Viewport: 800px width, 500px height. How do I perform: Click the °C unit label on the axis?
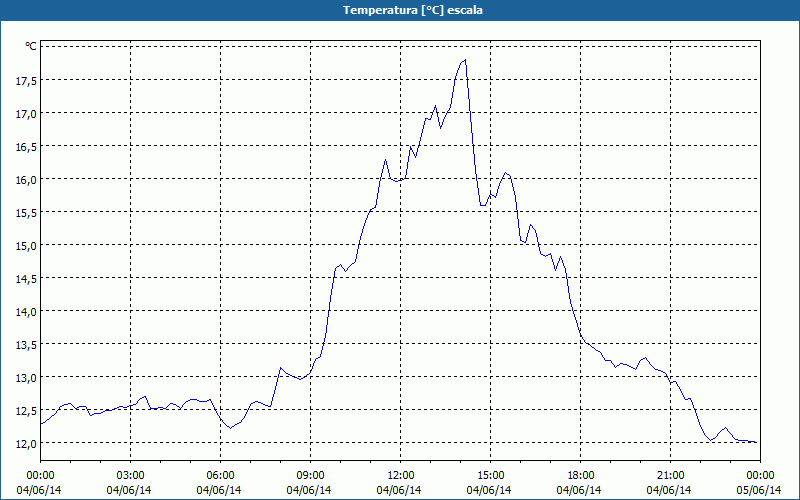point(30,46)
